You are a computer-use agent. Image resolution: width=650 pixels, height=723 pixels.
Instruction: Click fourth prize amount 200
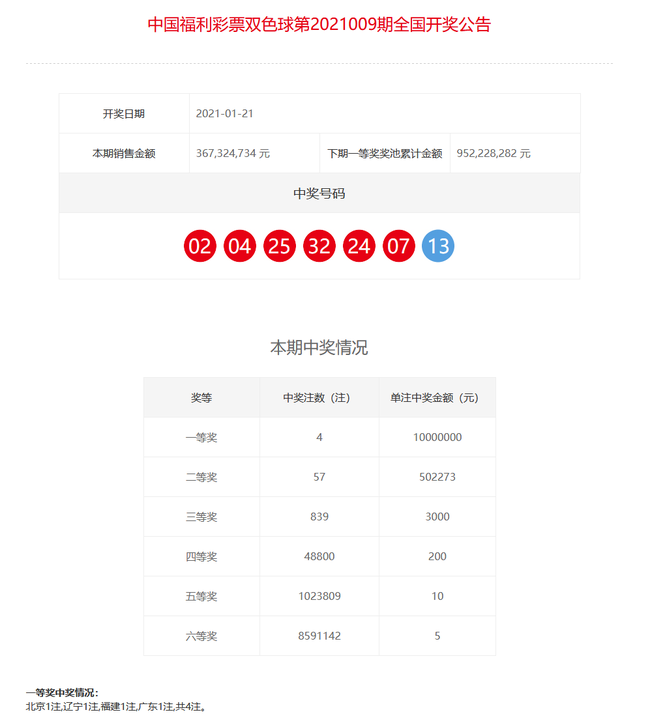pyautogui.click(x=437, y=556)
